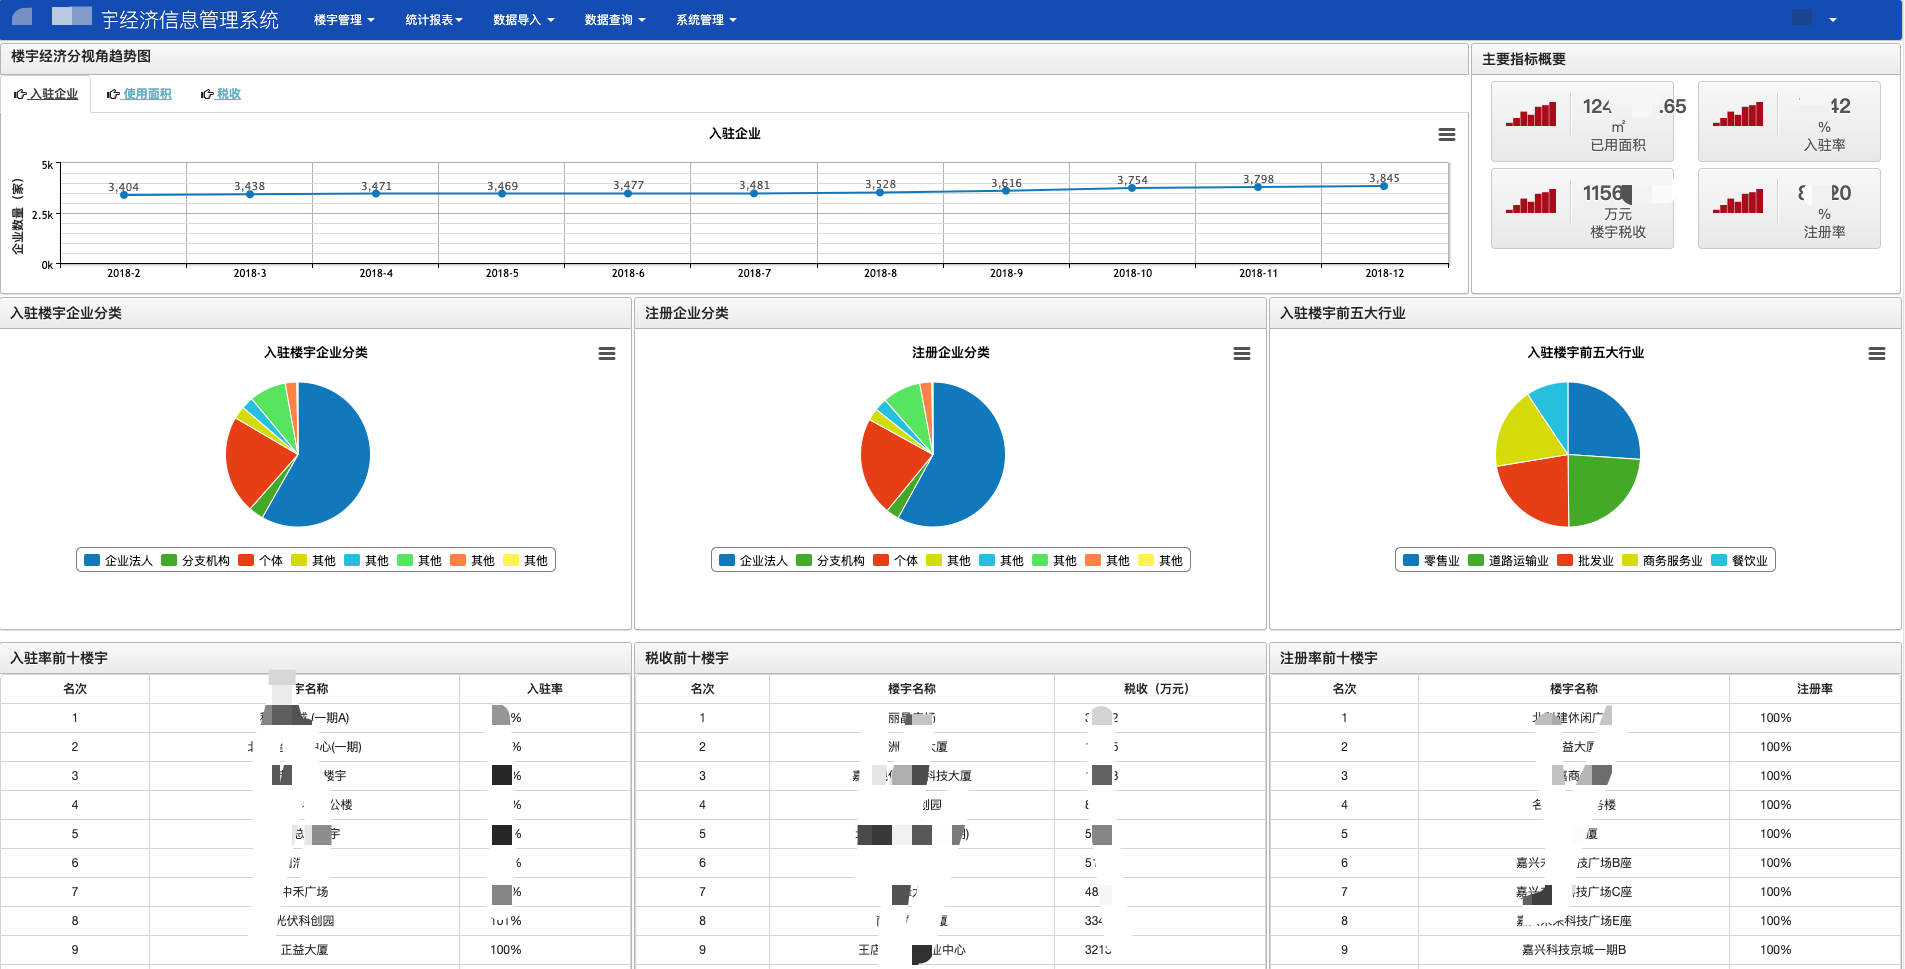This screenshot has width=1905, height=969.
Task: Click the bar chart icon beside 入驻率
Action: coord(1738,115)
